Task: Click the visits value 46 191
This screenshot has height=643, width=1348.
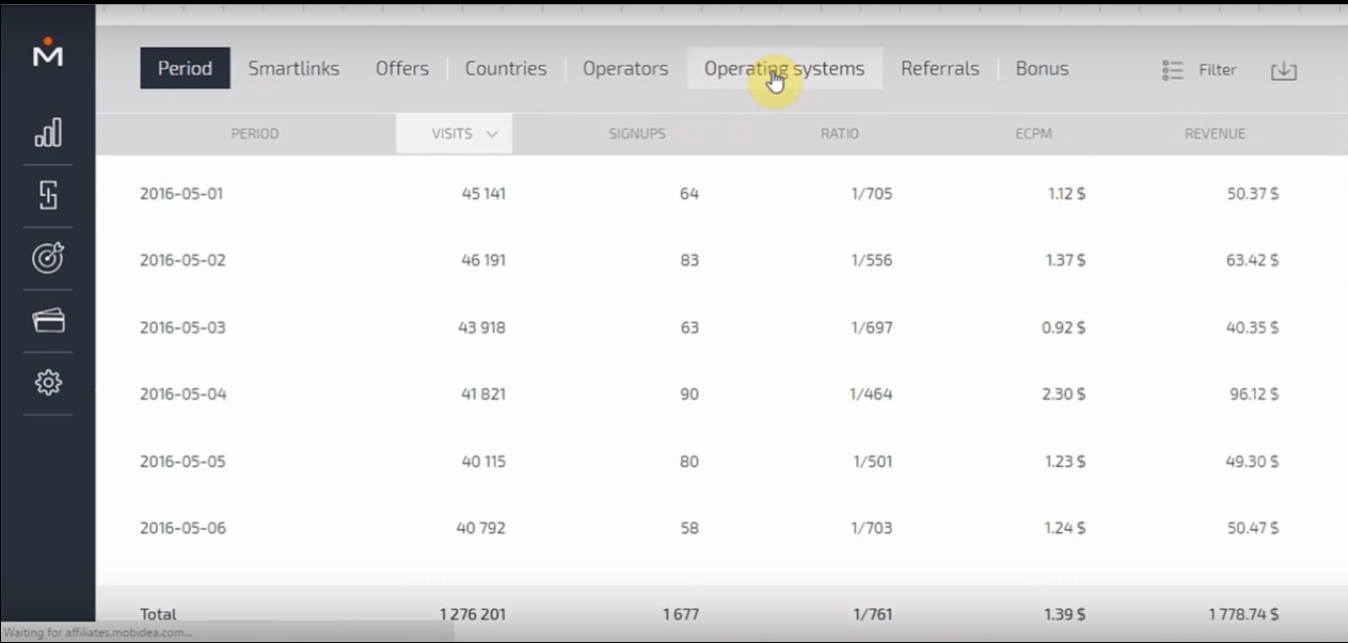Action: [484, 260]
